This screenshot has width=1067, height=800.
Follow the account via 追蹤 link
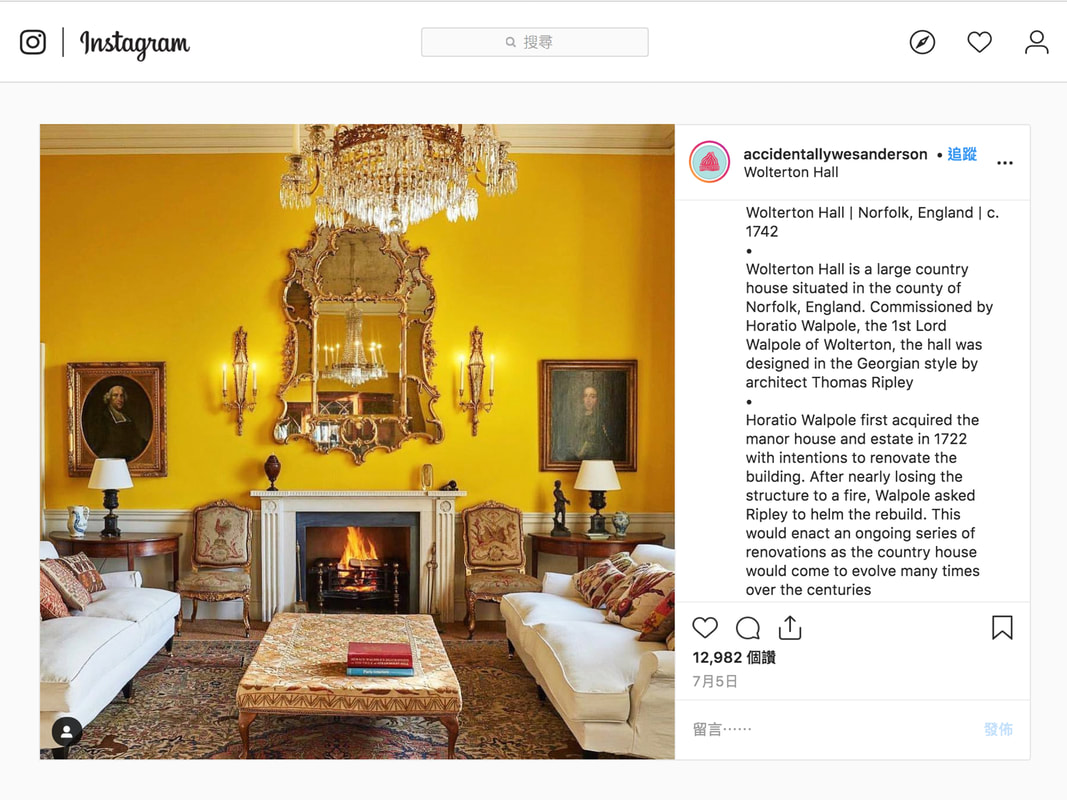(x=962, y=154)
